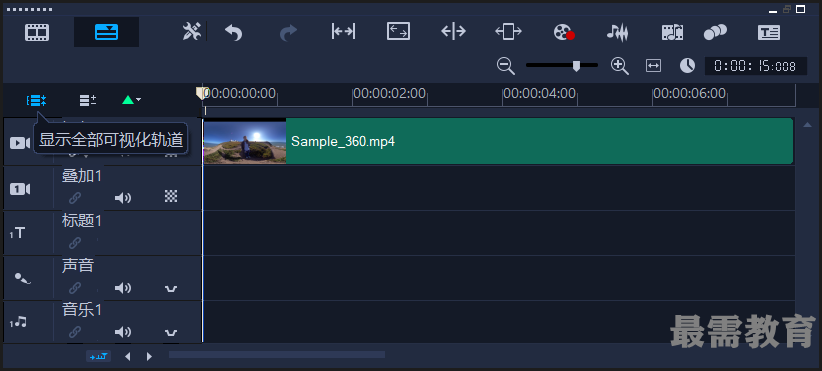The height and width of the screenshot is (371, 822).
Task: Zoom in the timeline
Action: (x=620, y=66)
